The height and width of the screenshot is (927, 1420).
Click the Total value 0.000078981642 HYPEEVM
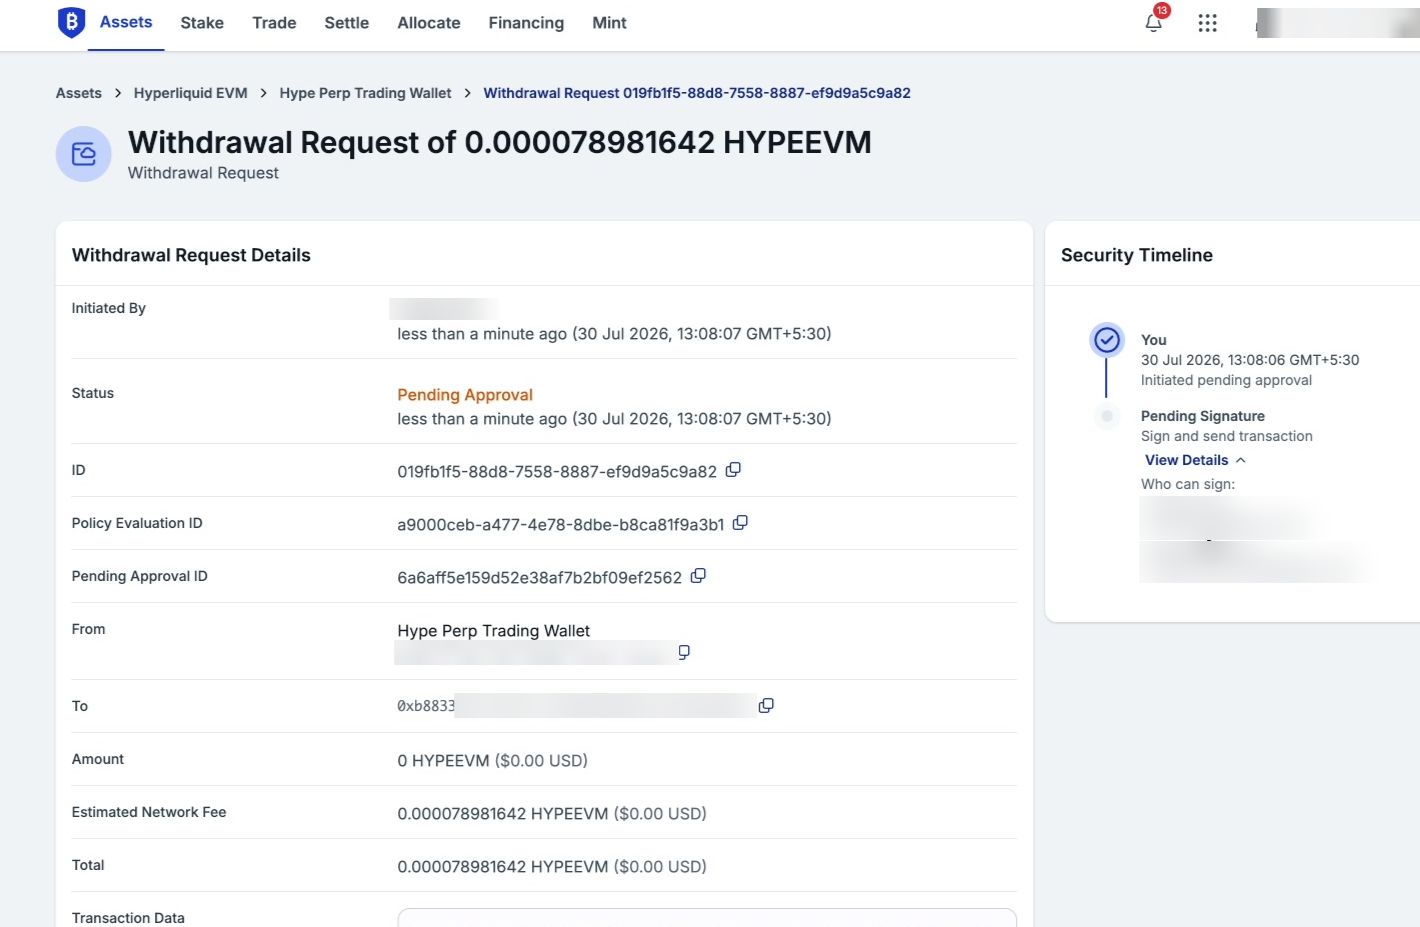coord(552,867)
